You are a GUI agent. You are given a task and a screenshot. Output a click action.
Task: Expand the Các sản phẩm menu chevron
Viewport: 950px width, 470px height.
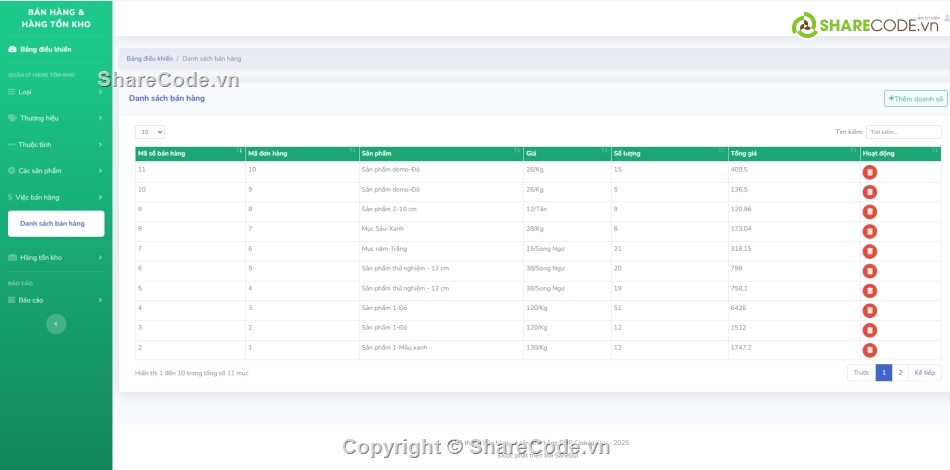point(100,171)
